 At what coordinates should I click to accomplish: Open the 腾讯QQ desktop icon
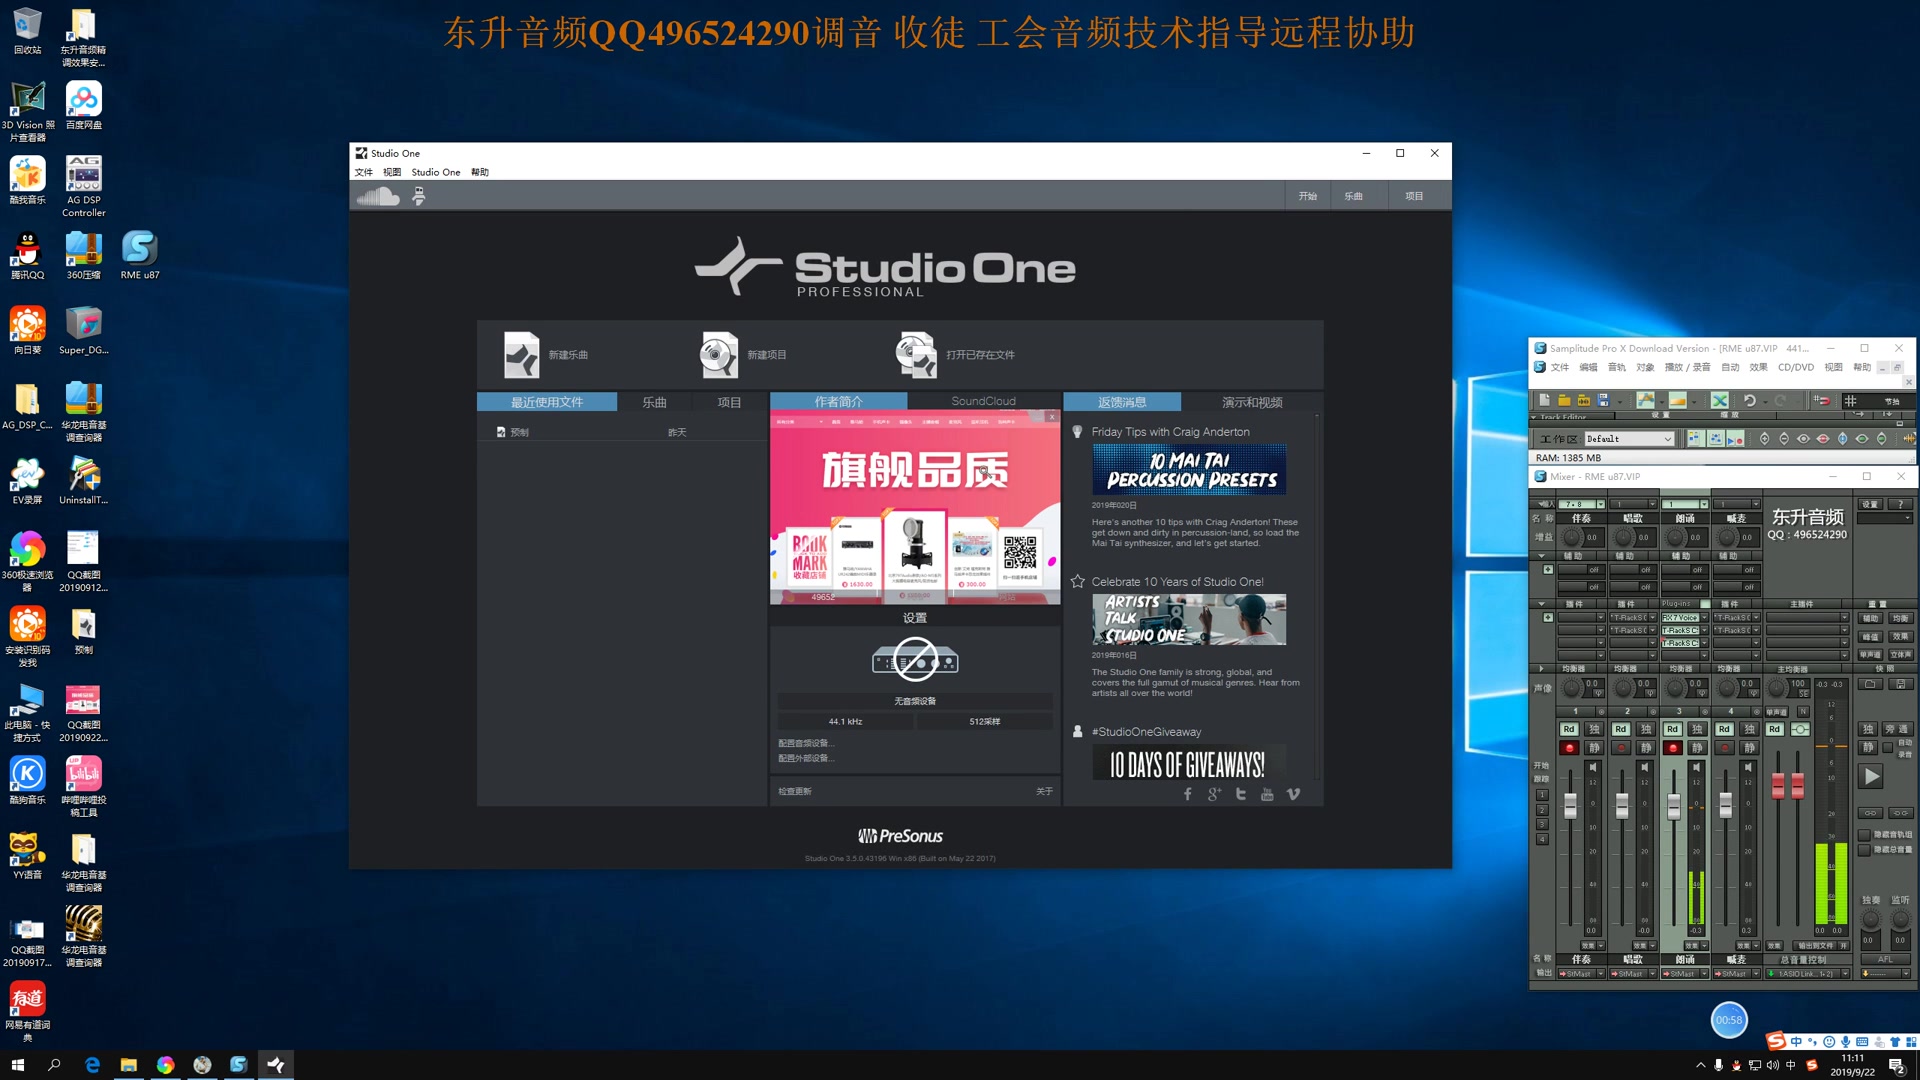click(x=27, y=256)
